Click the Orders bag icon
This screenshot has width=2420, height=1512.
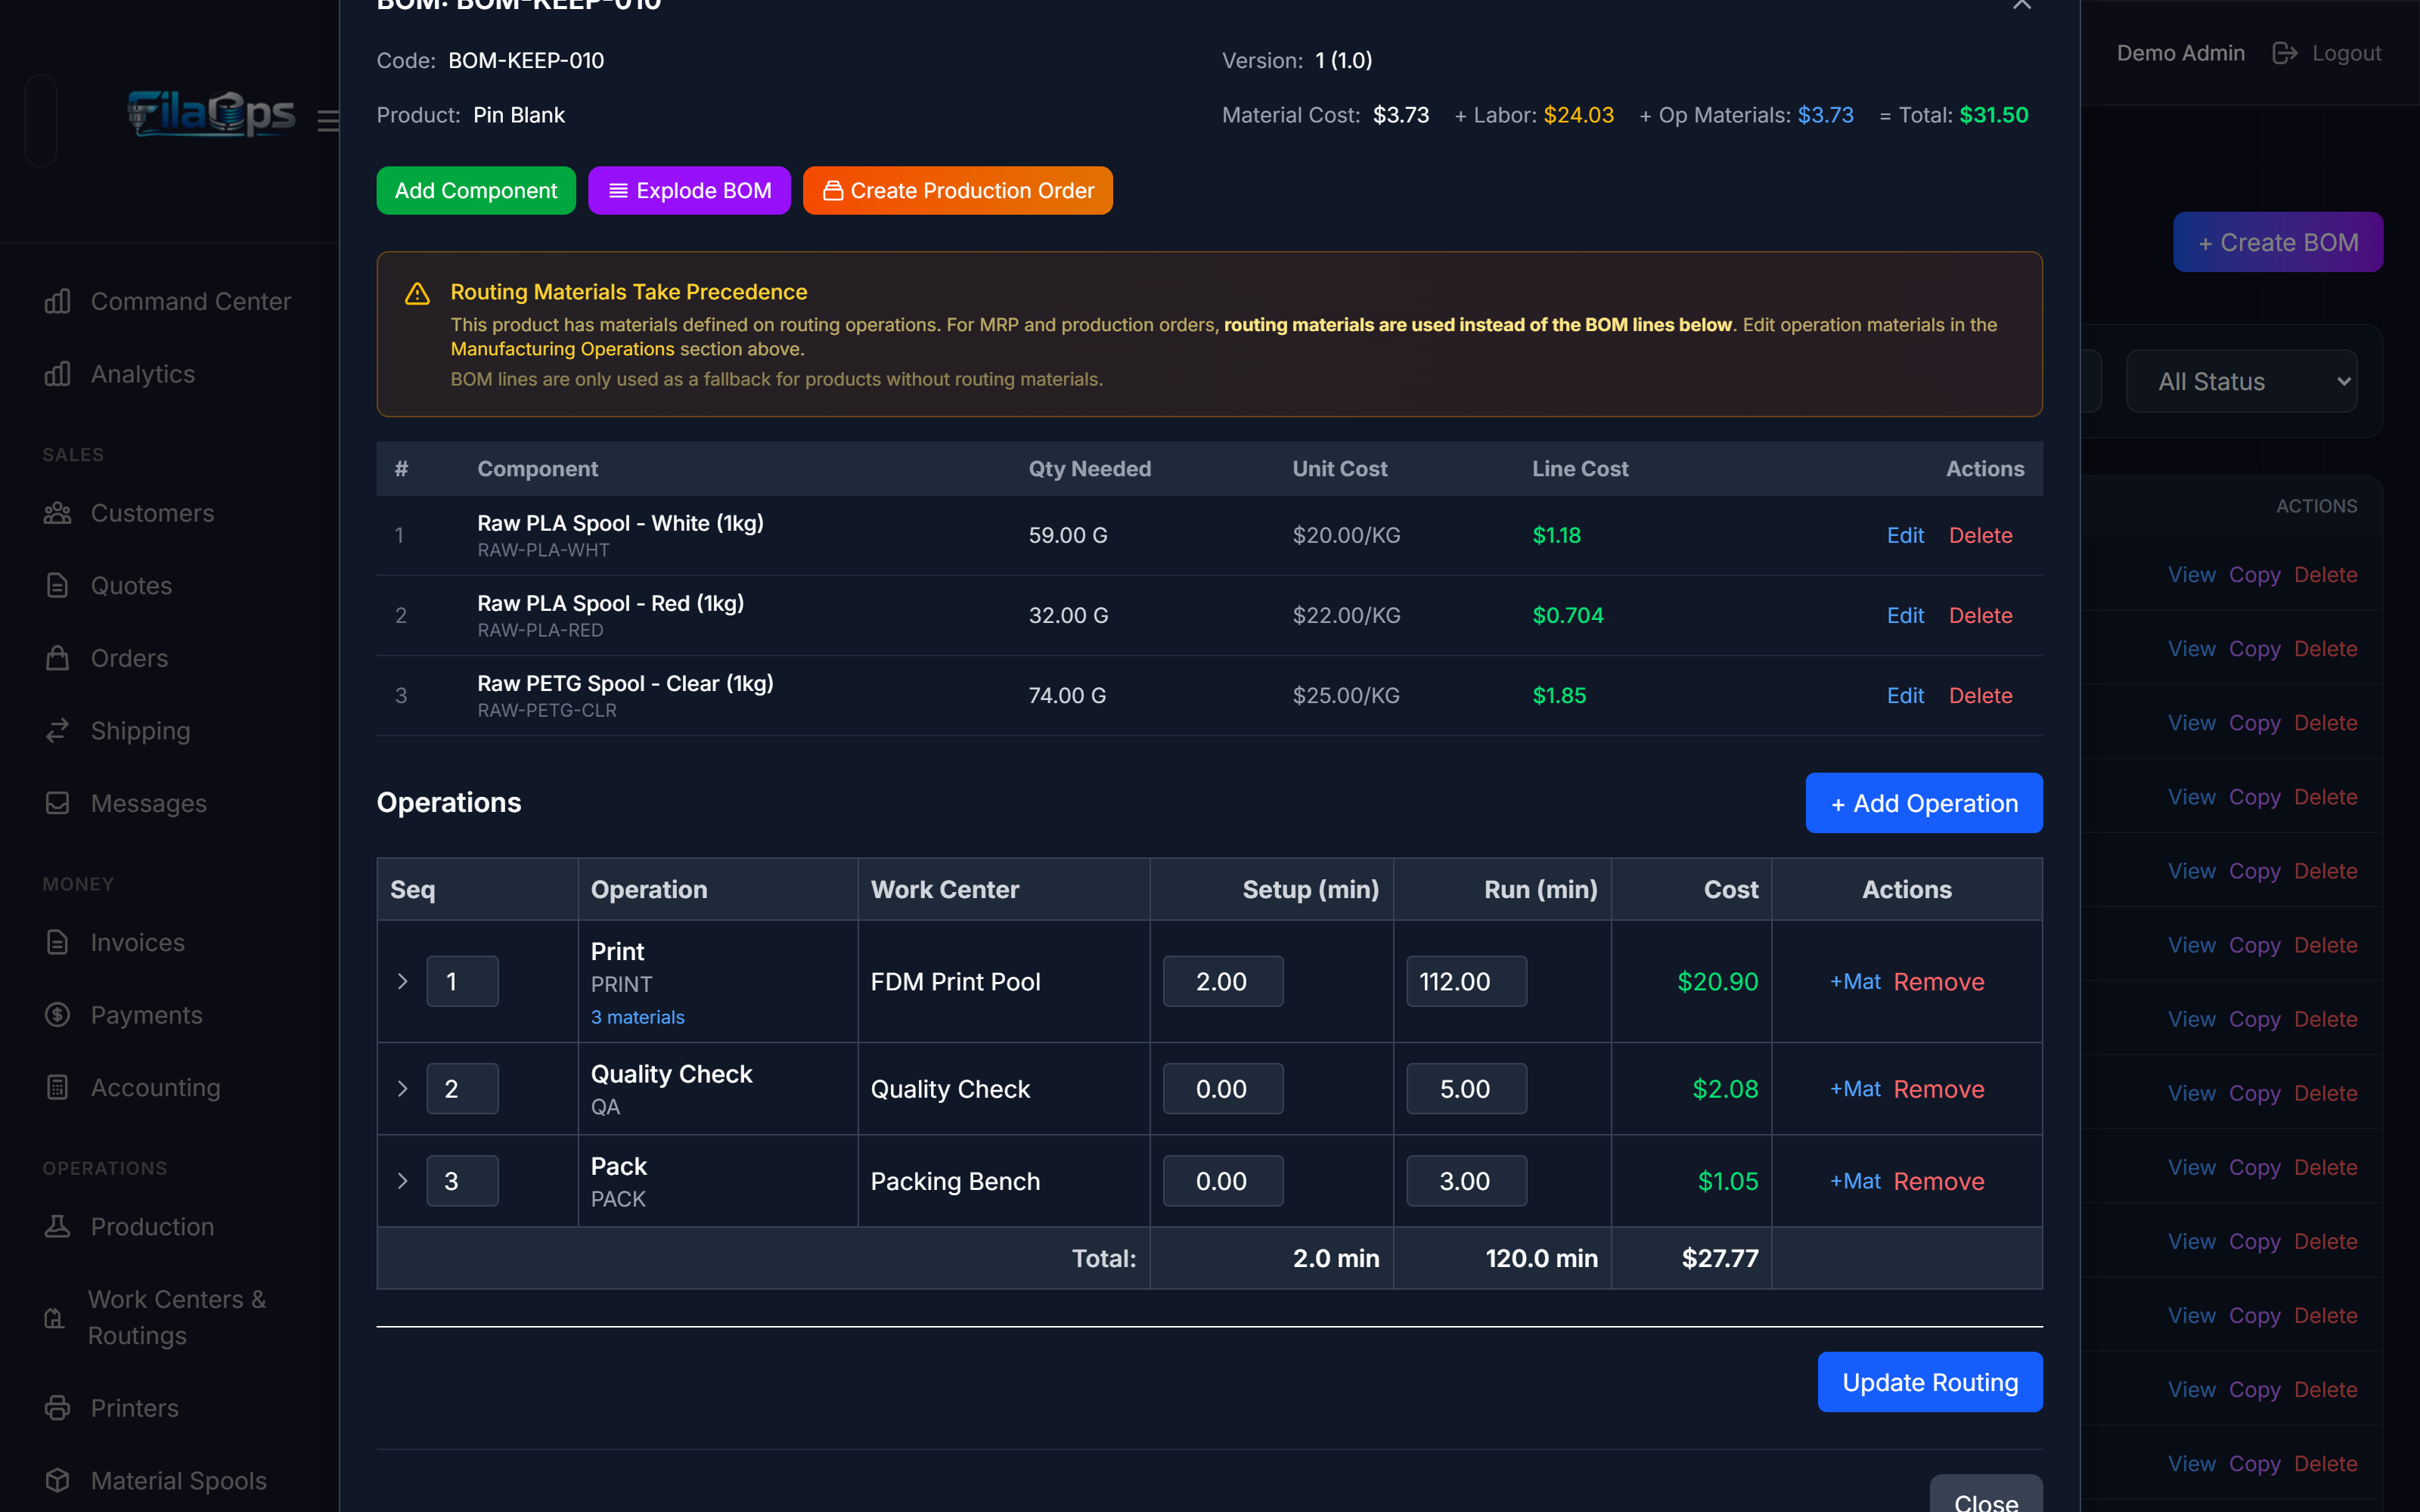point(57,658)
